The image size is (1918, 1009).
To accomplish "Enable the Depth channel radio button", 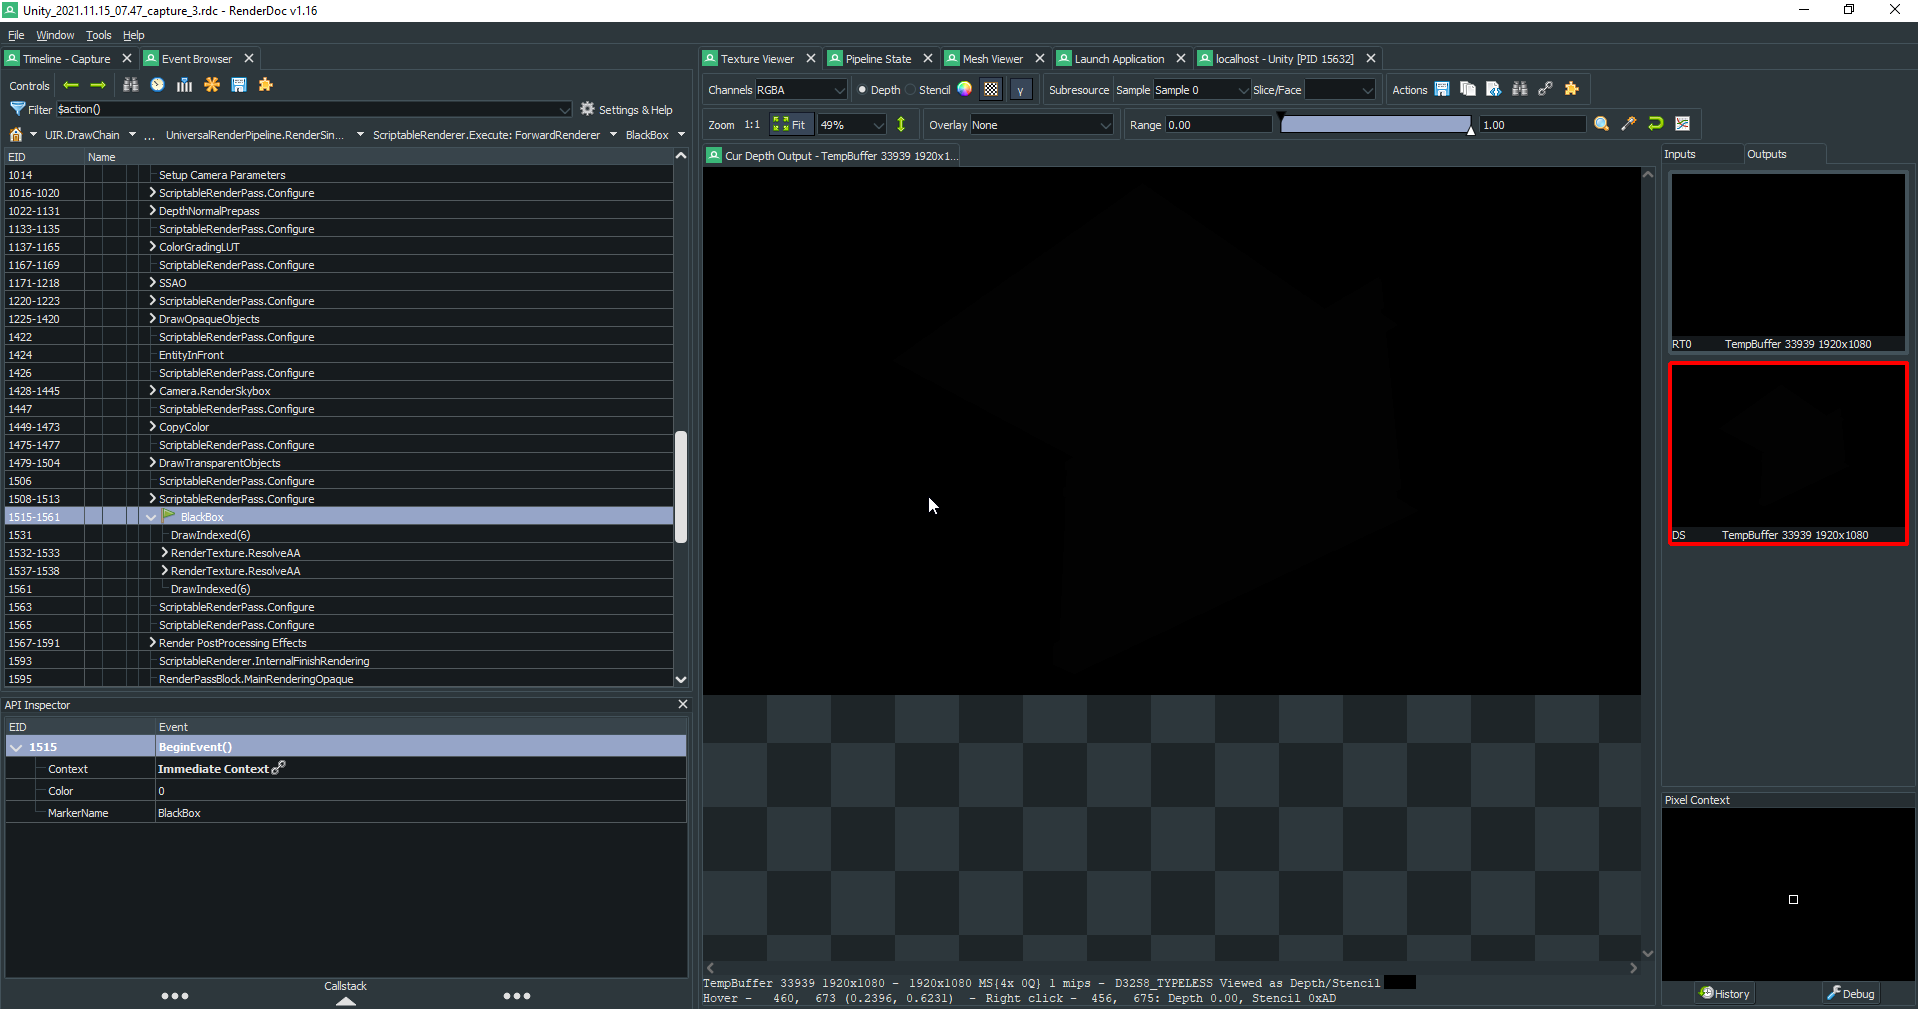I will tap(862, 90).
